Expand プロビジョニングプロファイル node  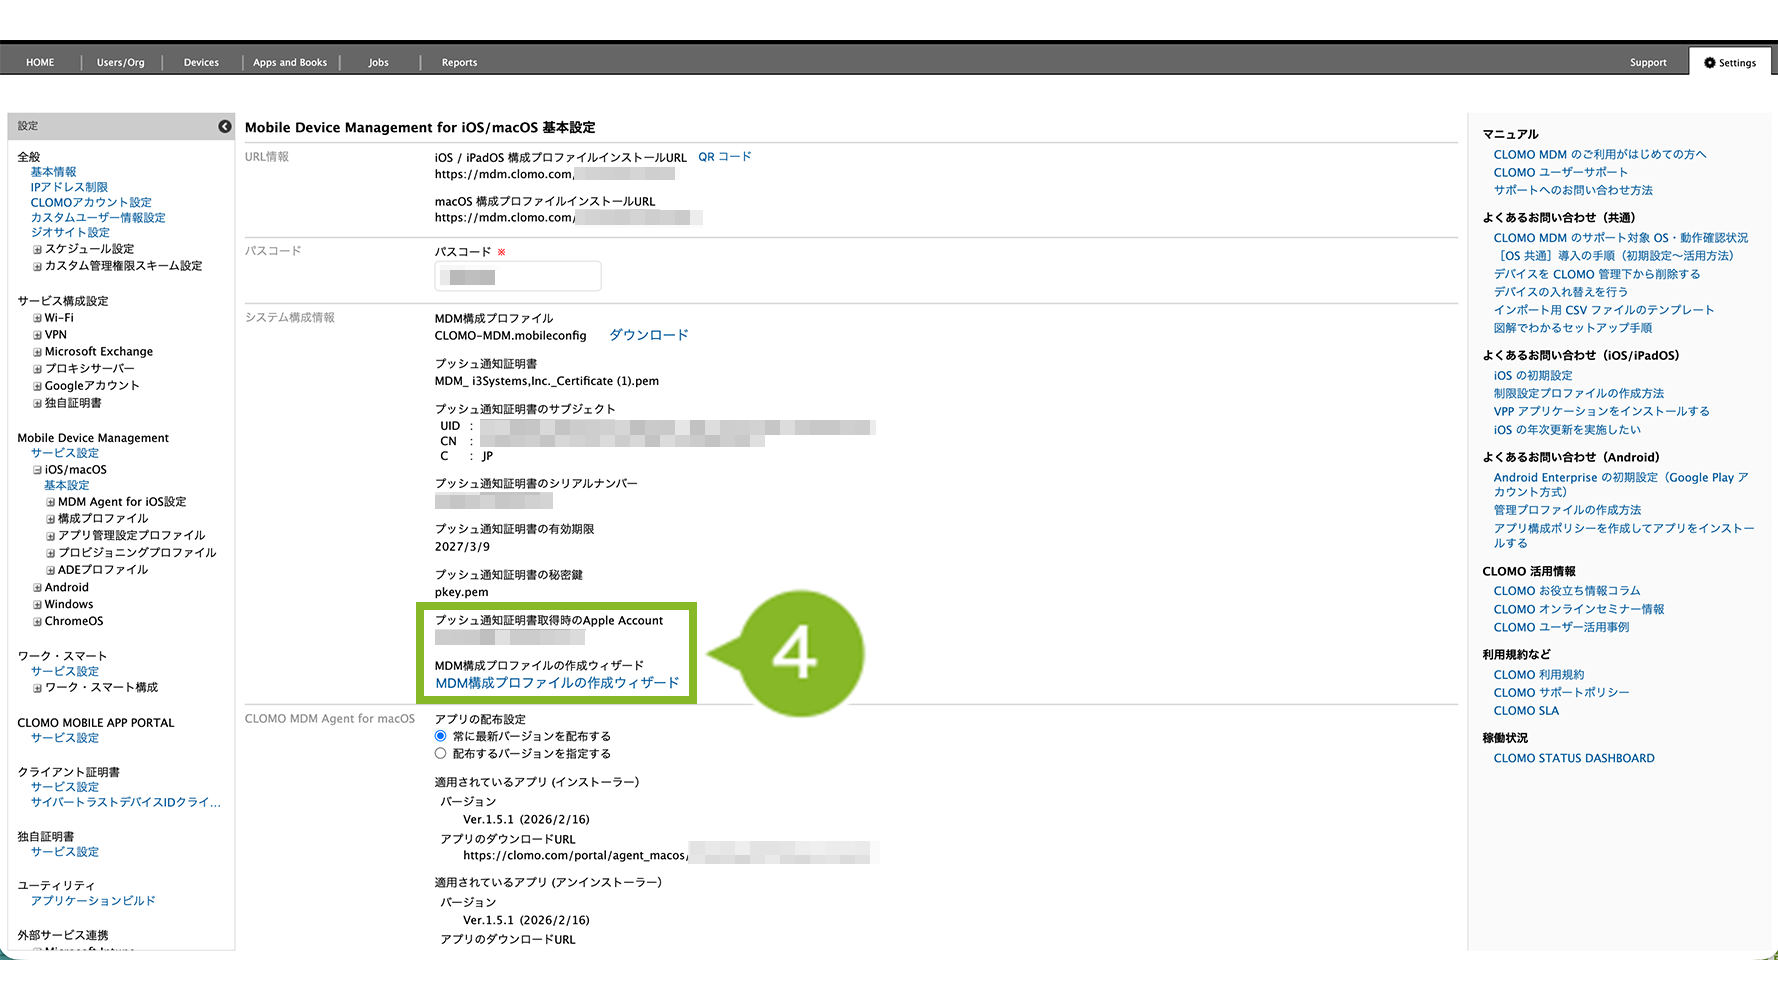pos(50,553)
